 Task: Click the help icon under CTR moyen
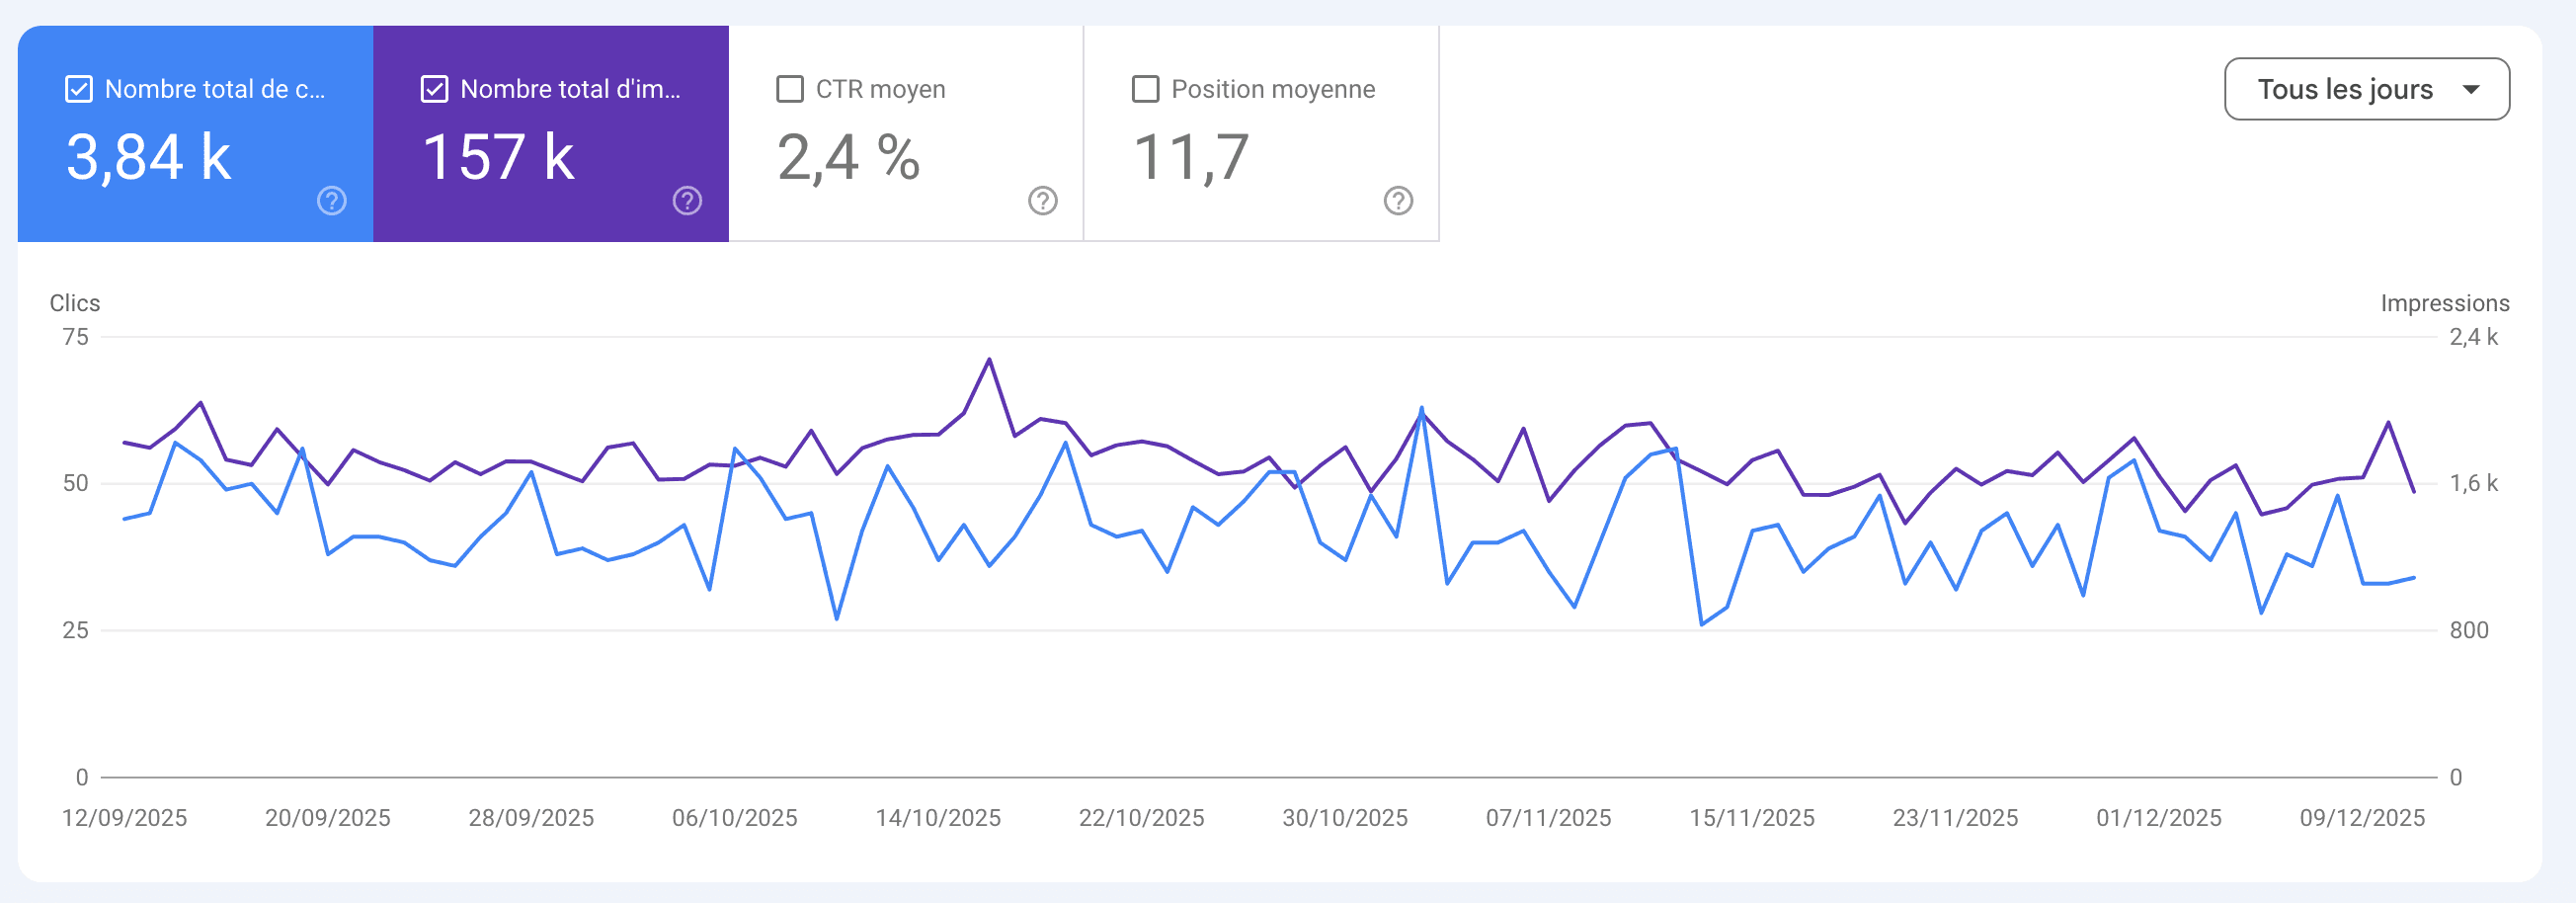point(1042,201)
